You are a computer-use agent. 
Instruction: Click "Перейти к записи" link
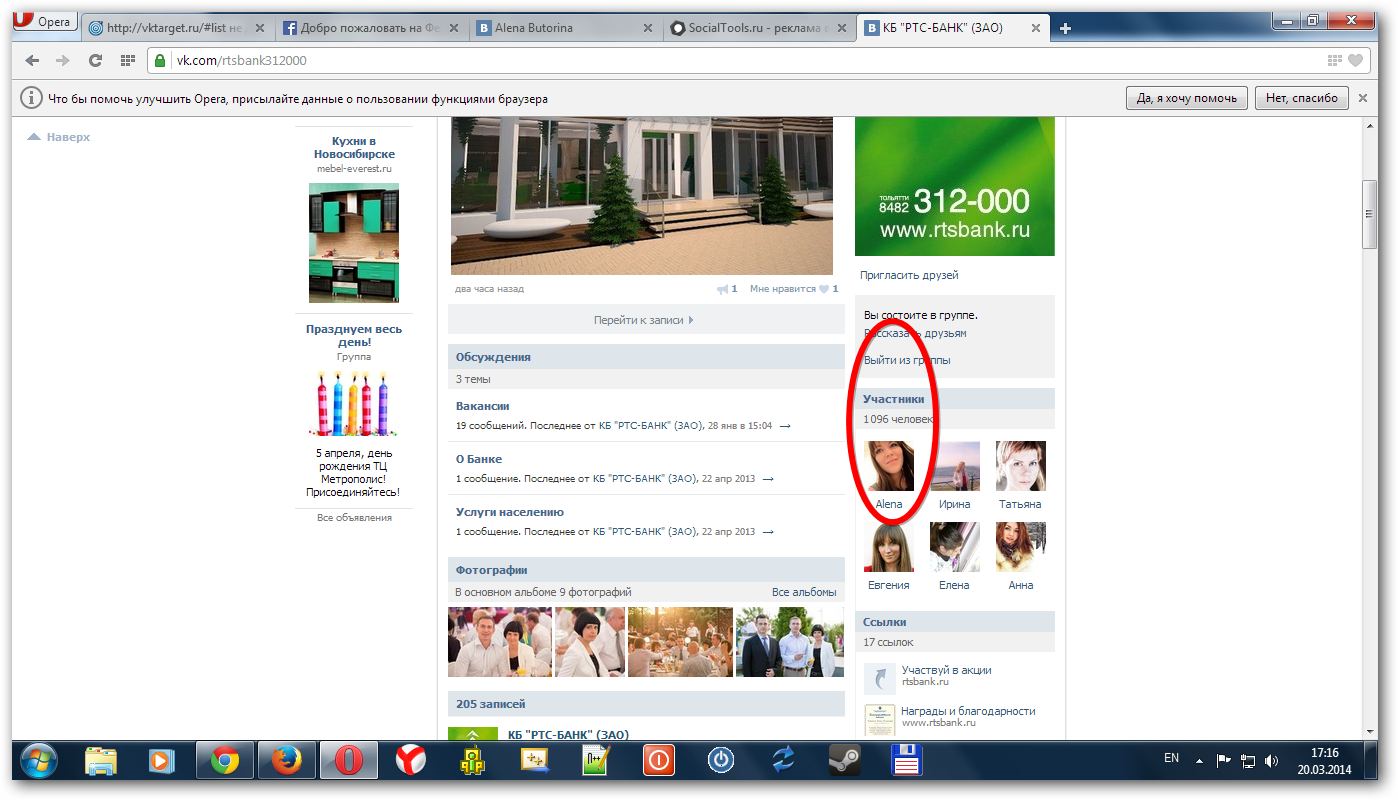644,320
